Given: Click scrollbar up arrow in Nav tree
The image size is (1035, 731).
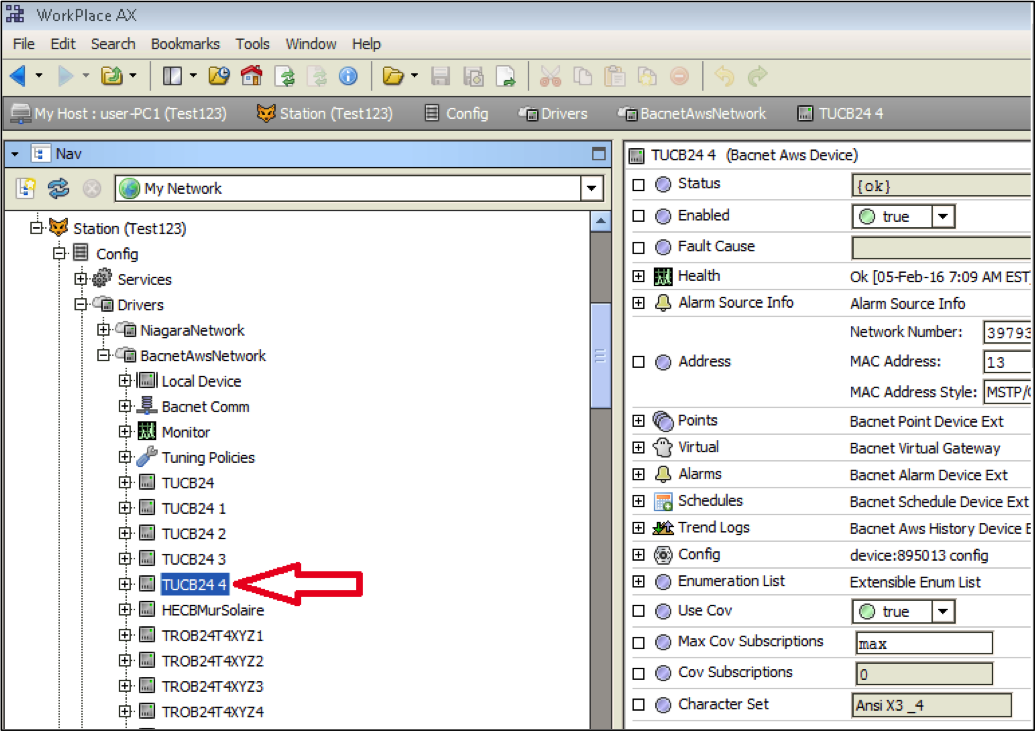Looking at the screenshot, I should click(601, 221).
